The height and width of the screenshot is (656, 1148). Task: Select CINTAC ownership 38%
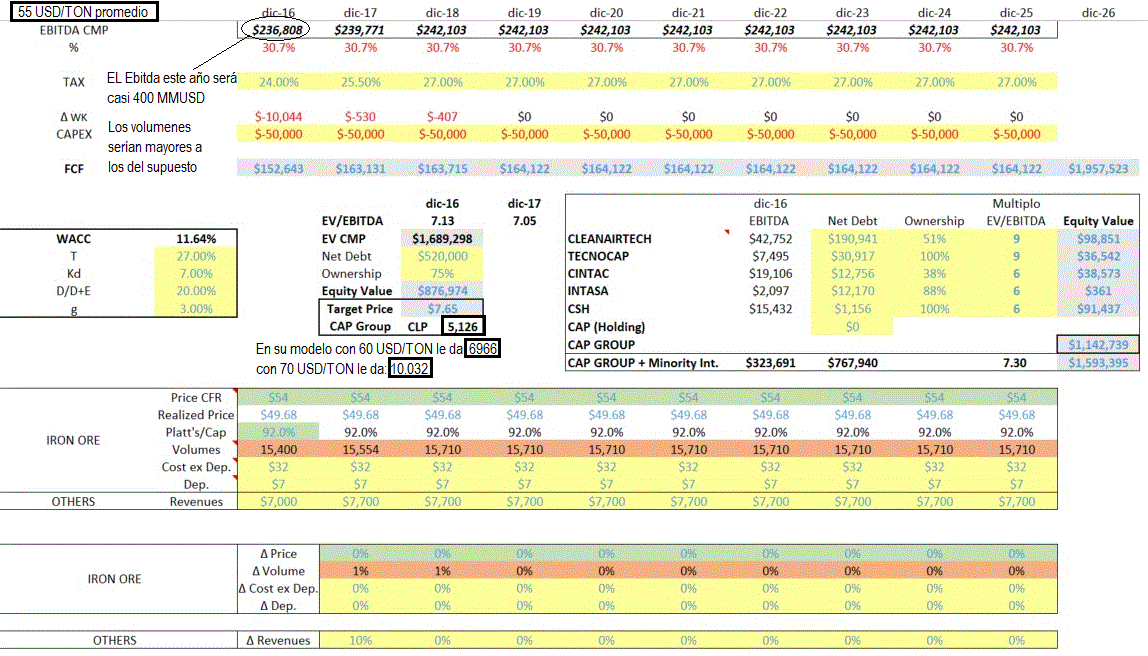[934, 274]
